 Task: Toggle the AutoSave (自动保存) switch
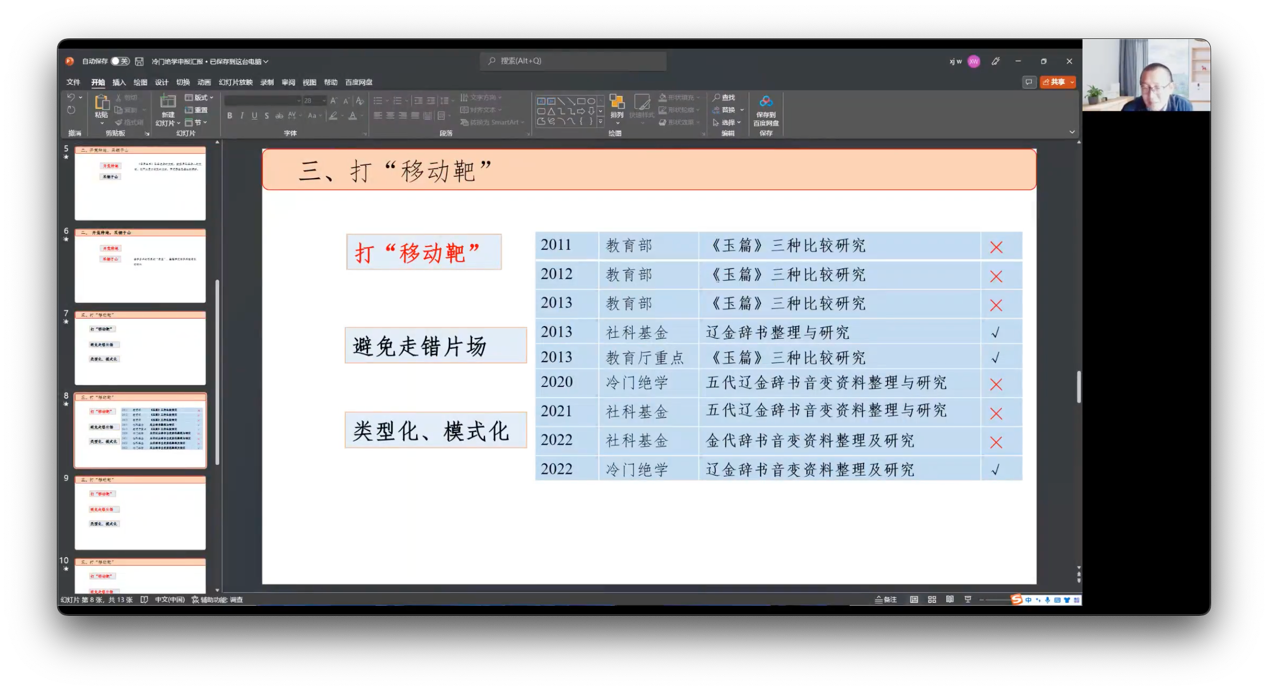[x=120, y=61]
